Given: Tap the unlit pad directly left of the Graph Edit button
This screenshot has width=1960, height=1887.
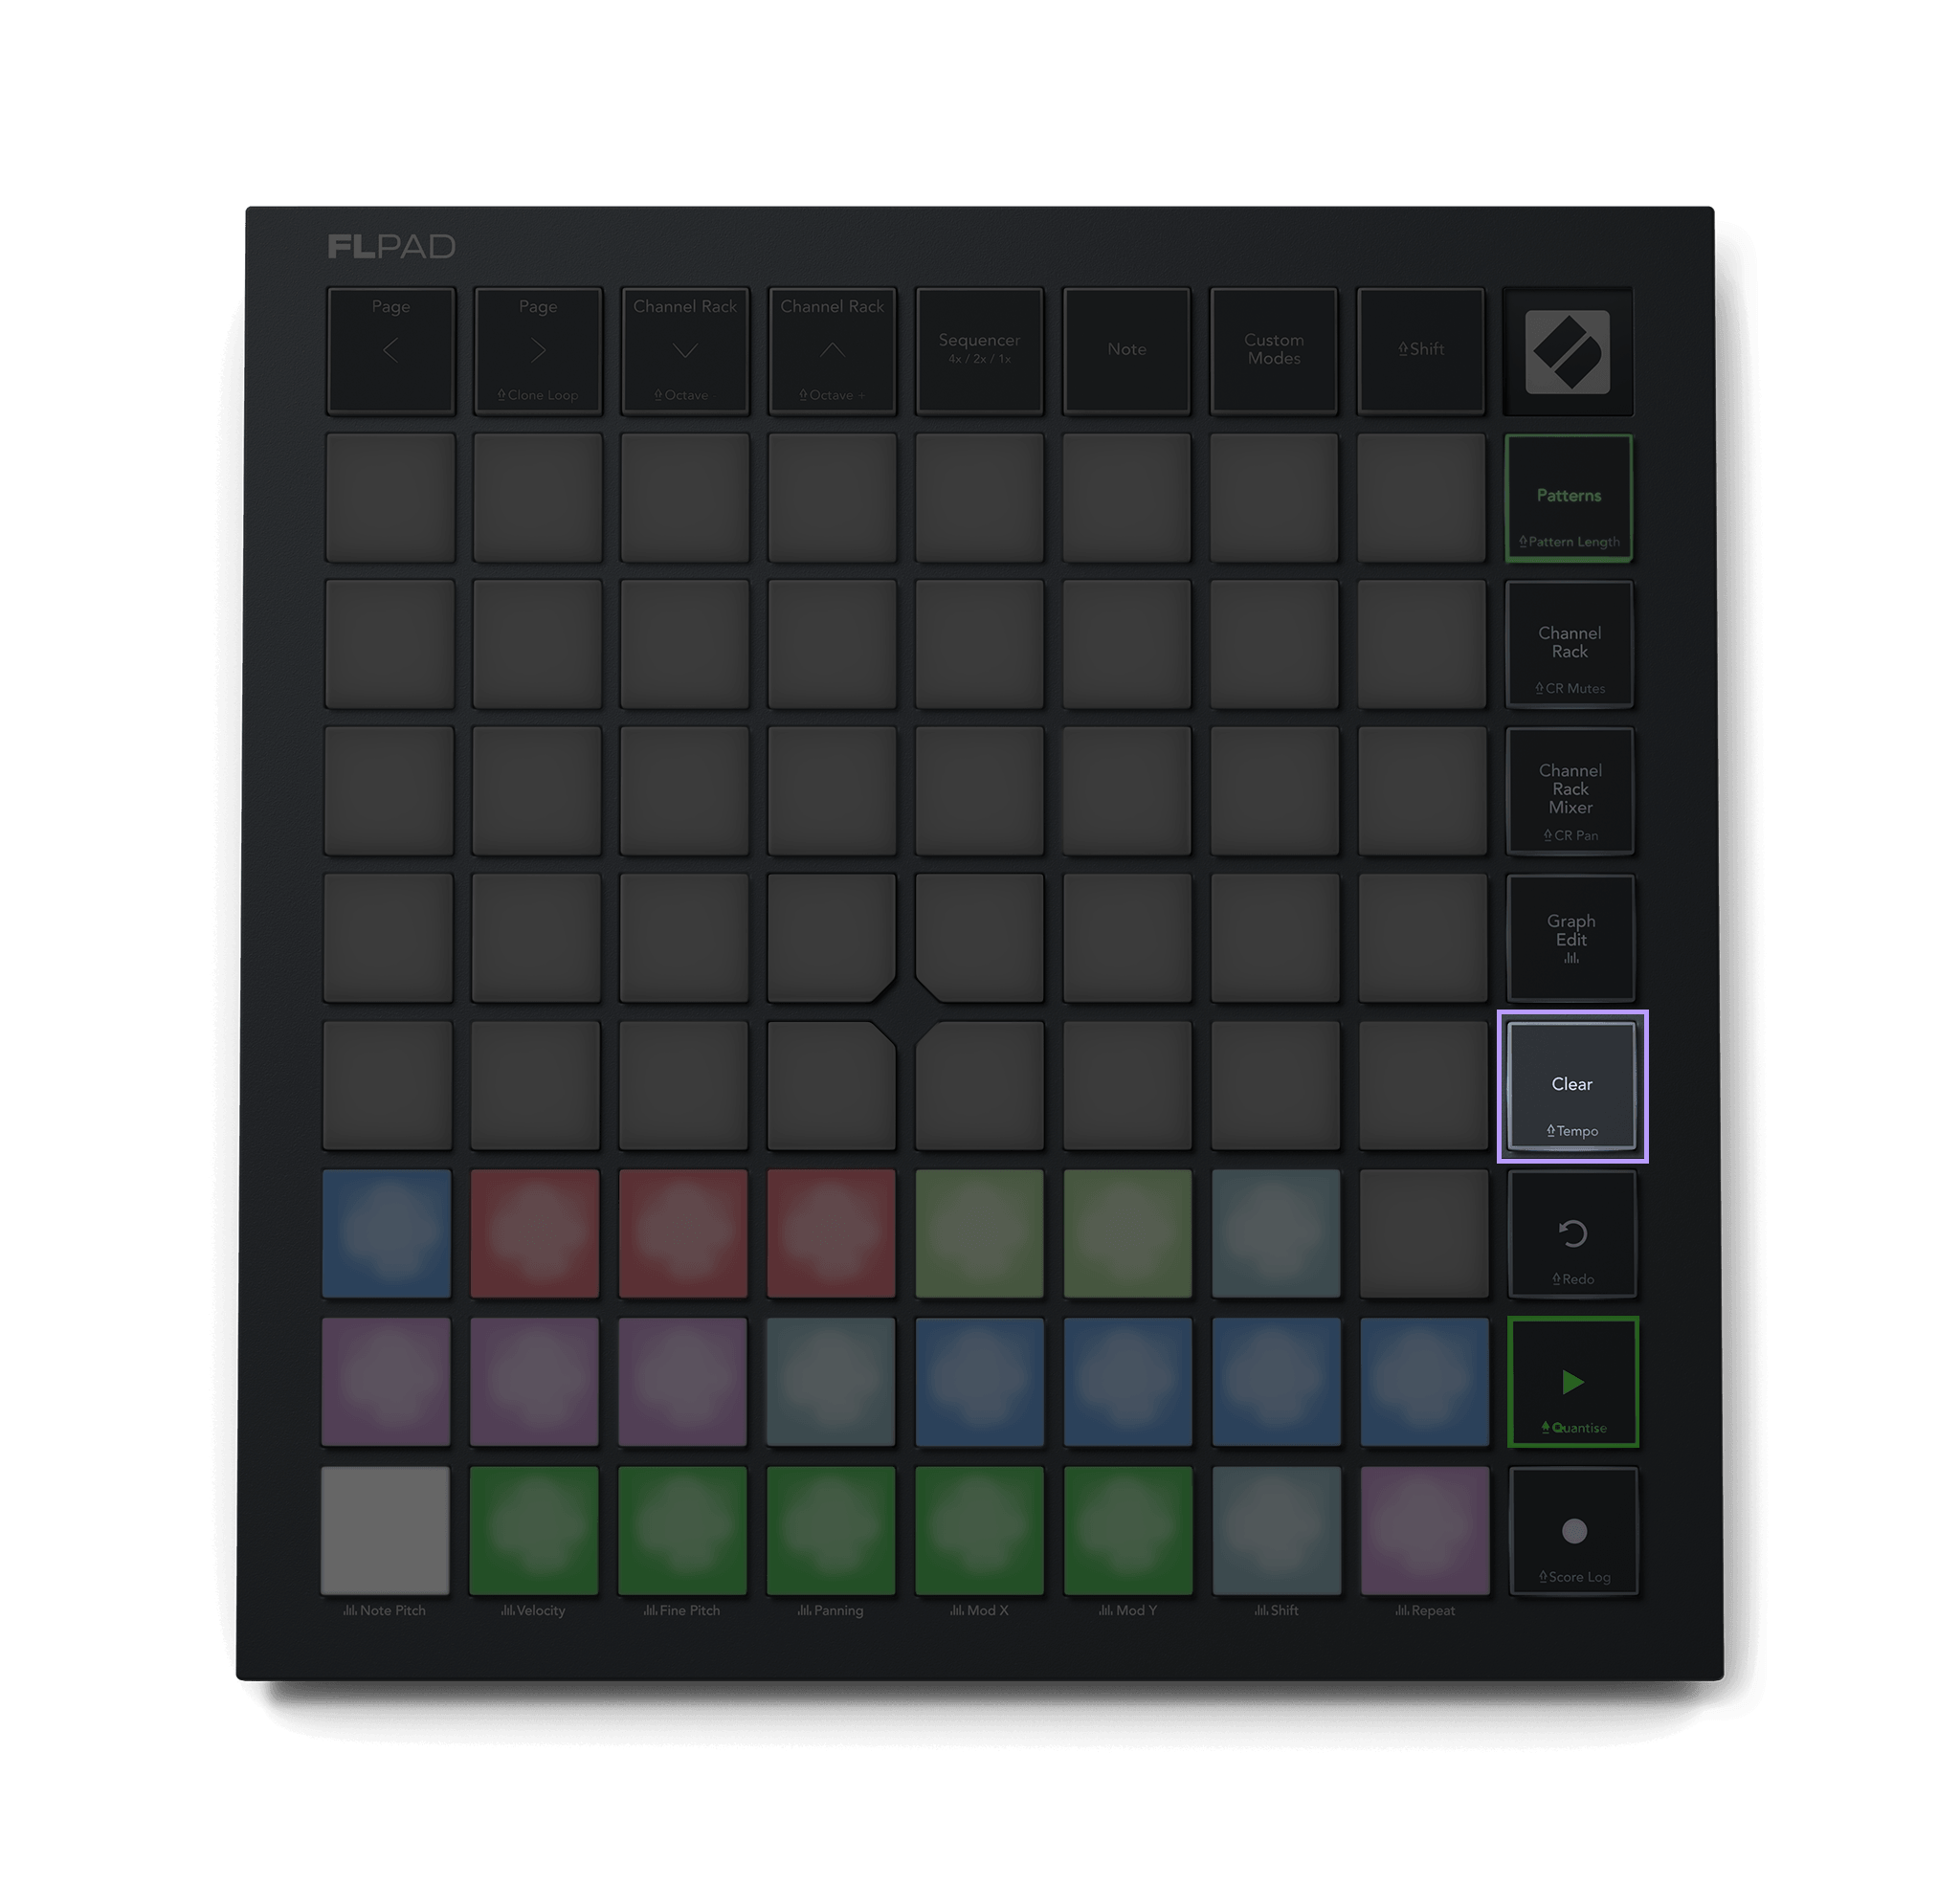Looking at the screenshot, I should point(1423,937).
